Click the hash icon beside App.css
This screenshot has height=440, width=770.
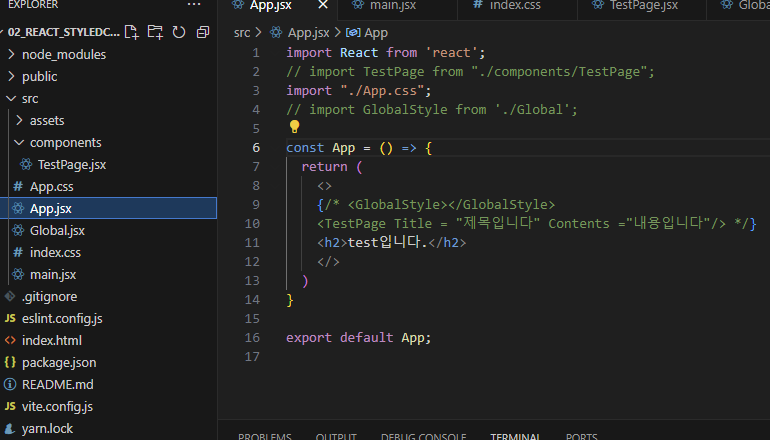coord(18,187)
